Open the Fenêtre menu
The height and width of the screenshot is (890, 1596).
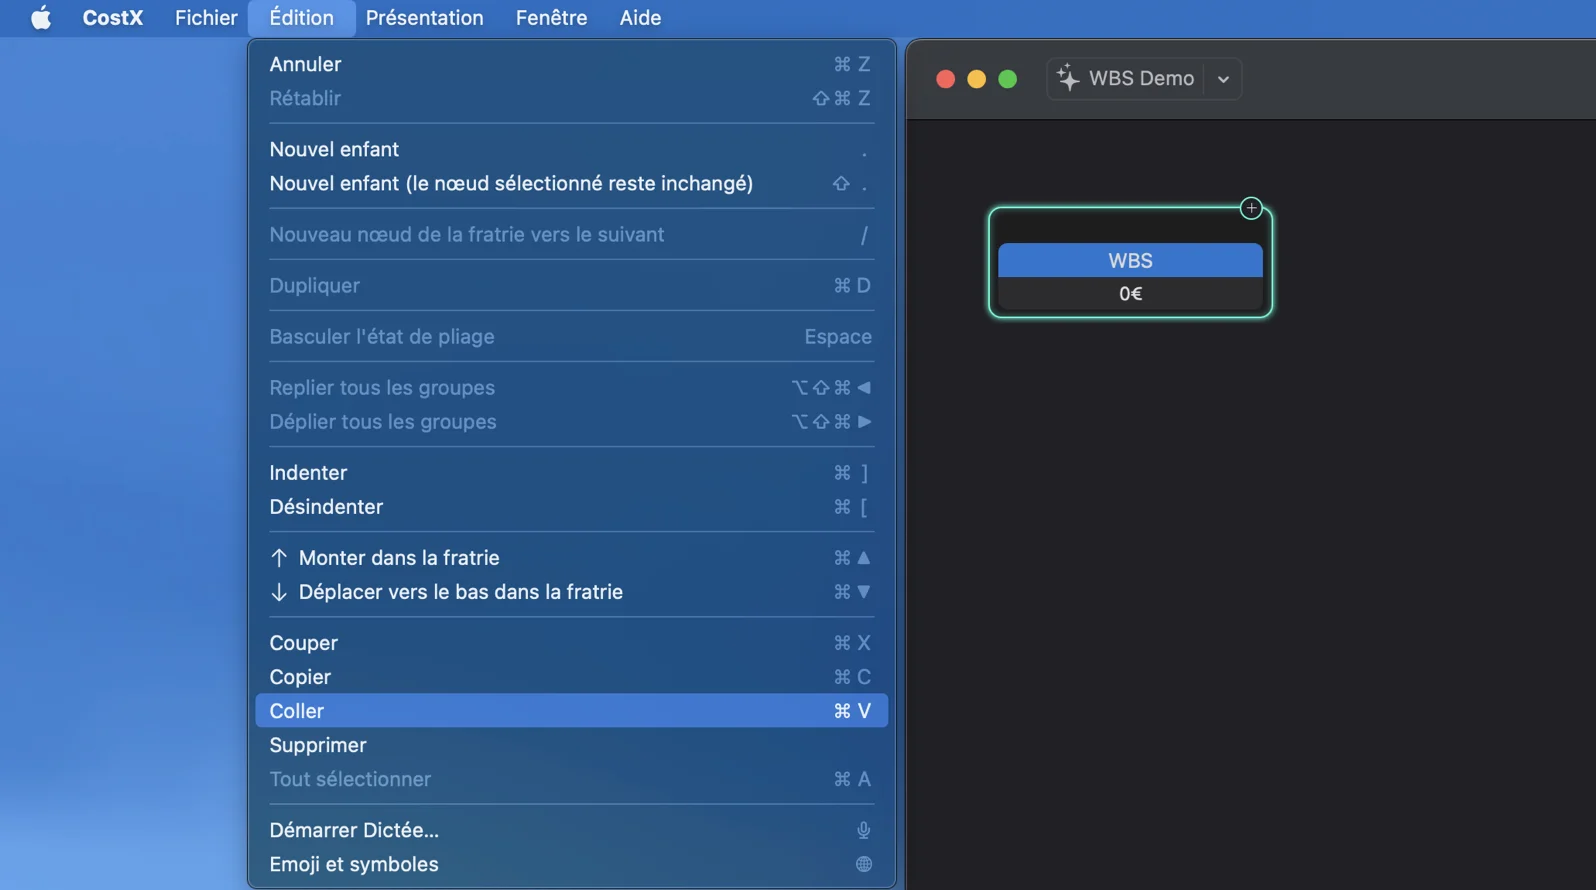(551, 18)
